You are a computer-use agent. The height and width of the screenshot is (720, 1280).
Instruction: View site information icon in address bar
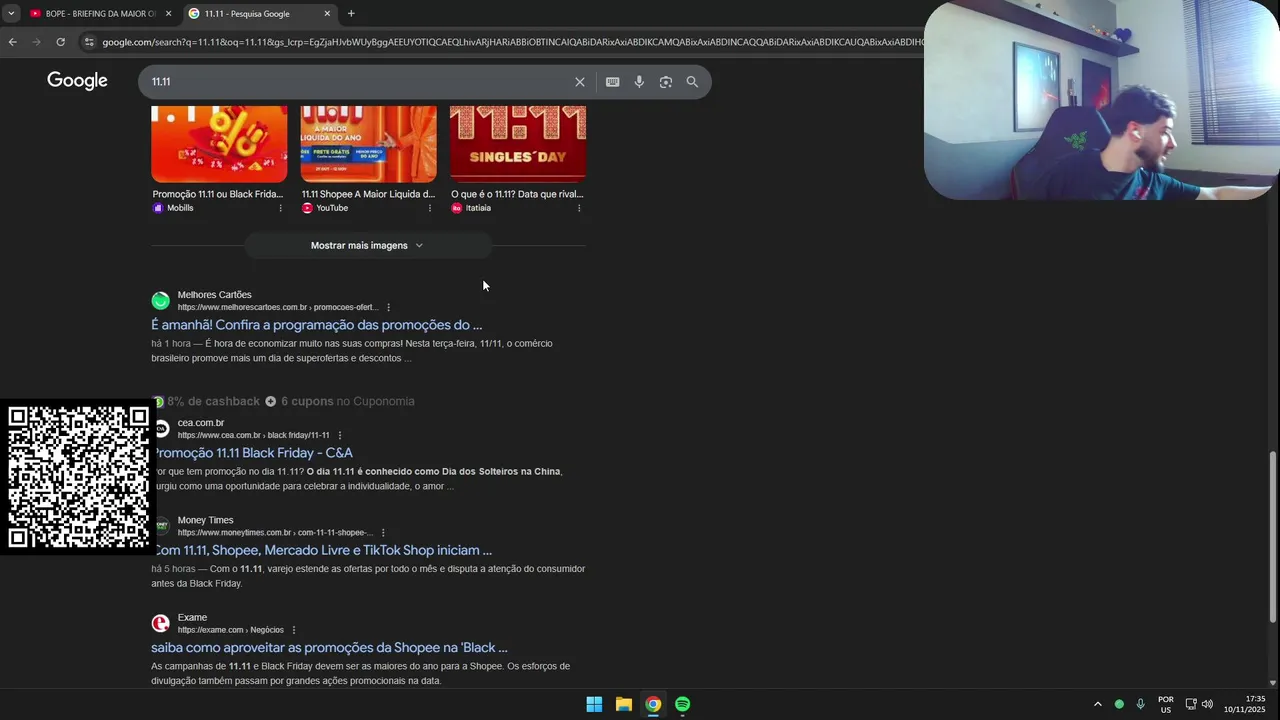point(89,42)
